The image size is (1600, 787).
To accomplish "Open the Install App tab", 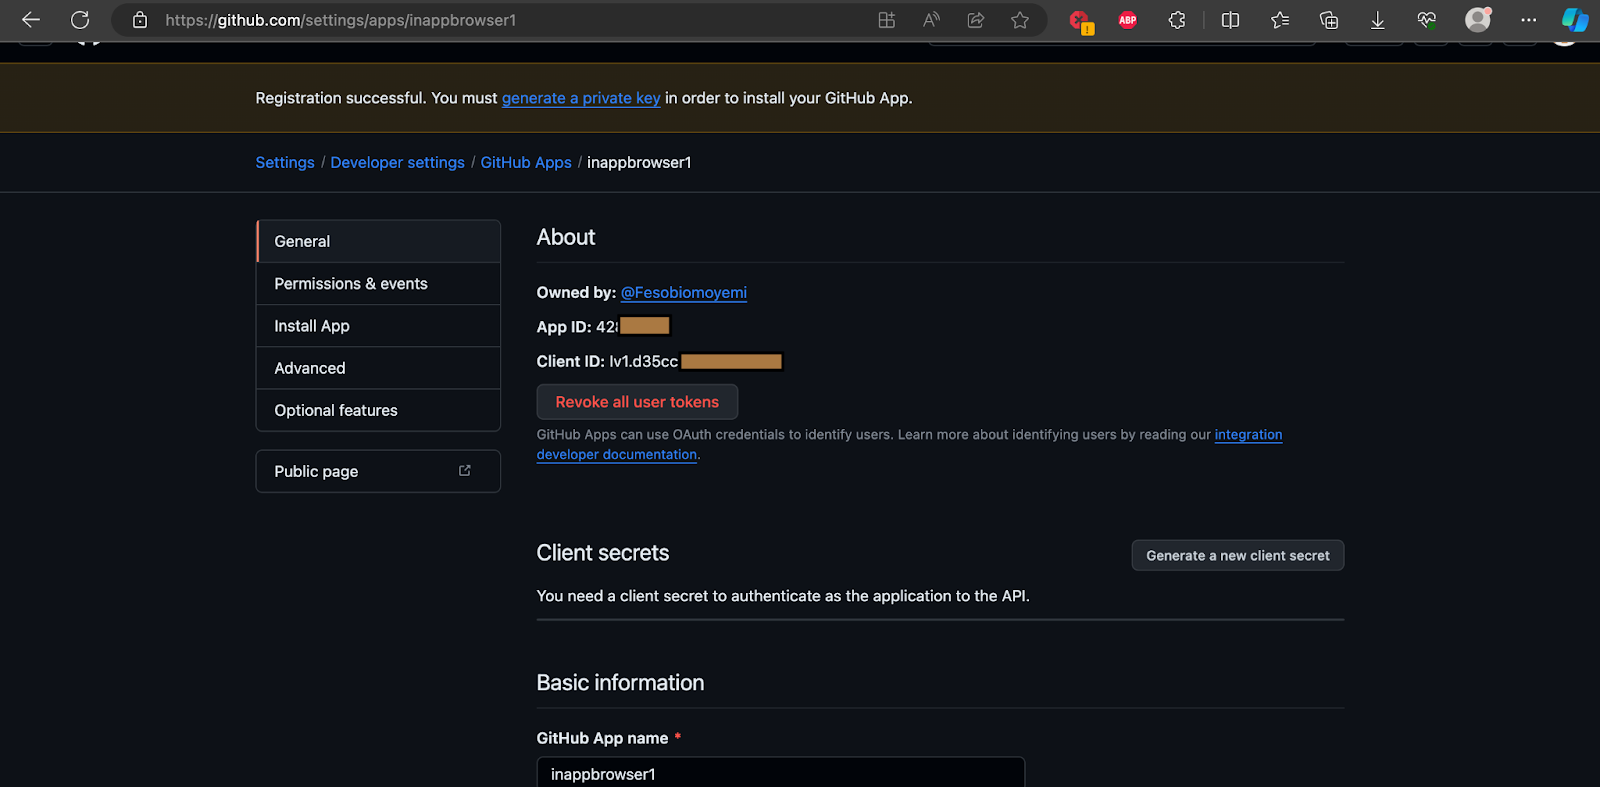I will point(378,326).
